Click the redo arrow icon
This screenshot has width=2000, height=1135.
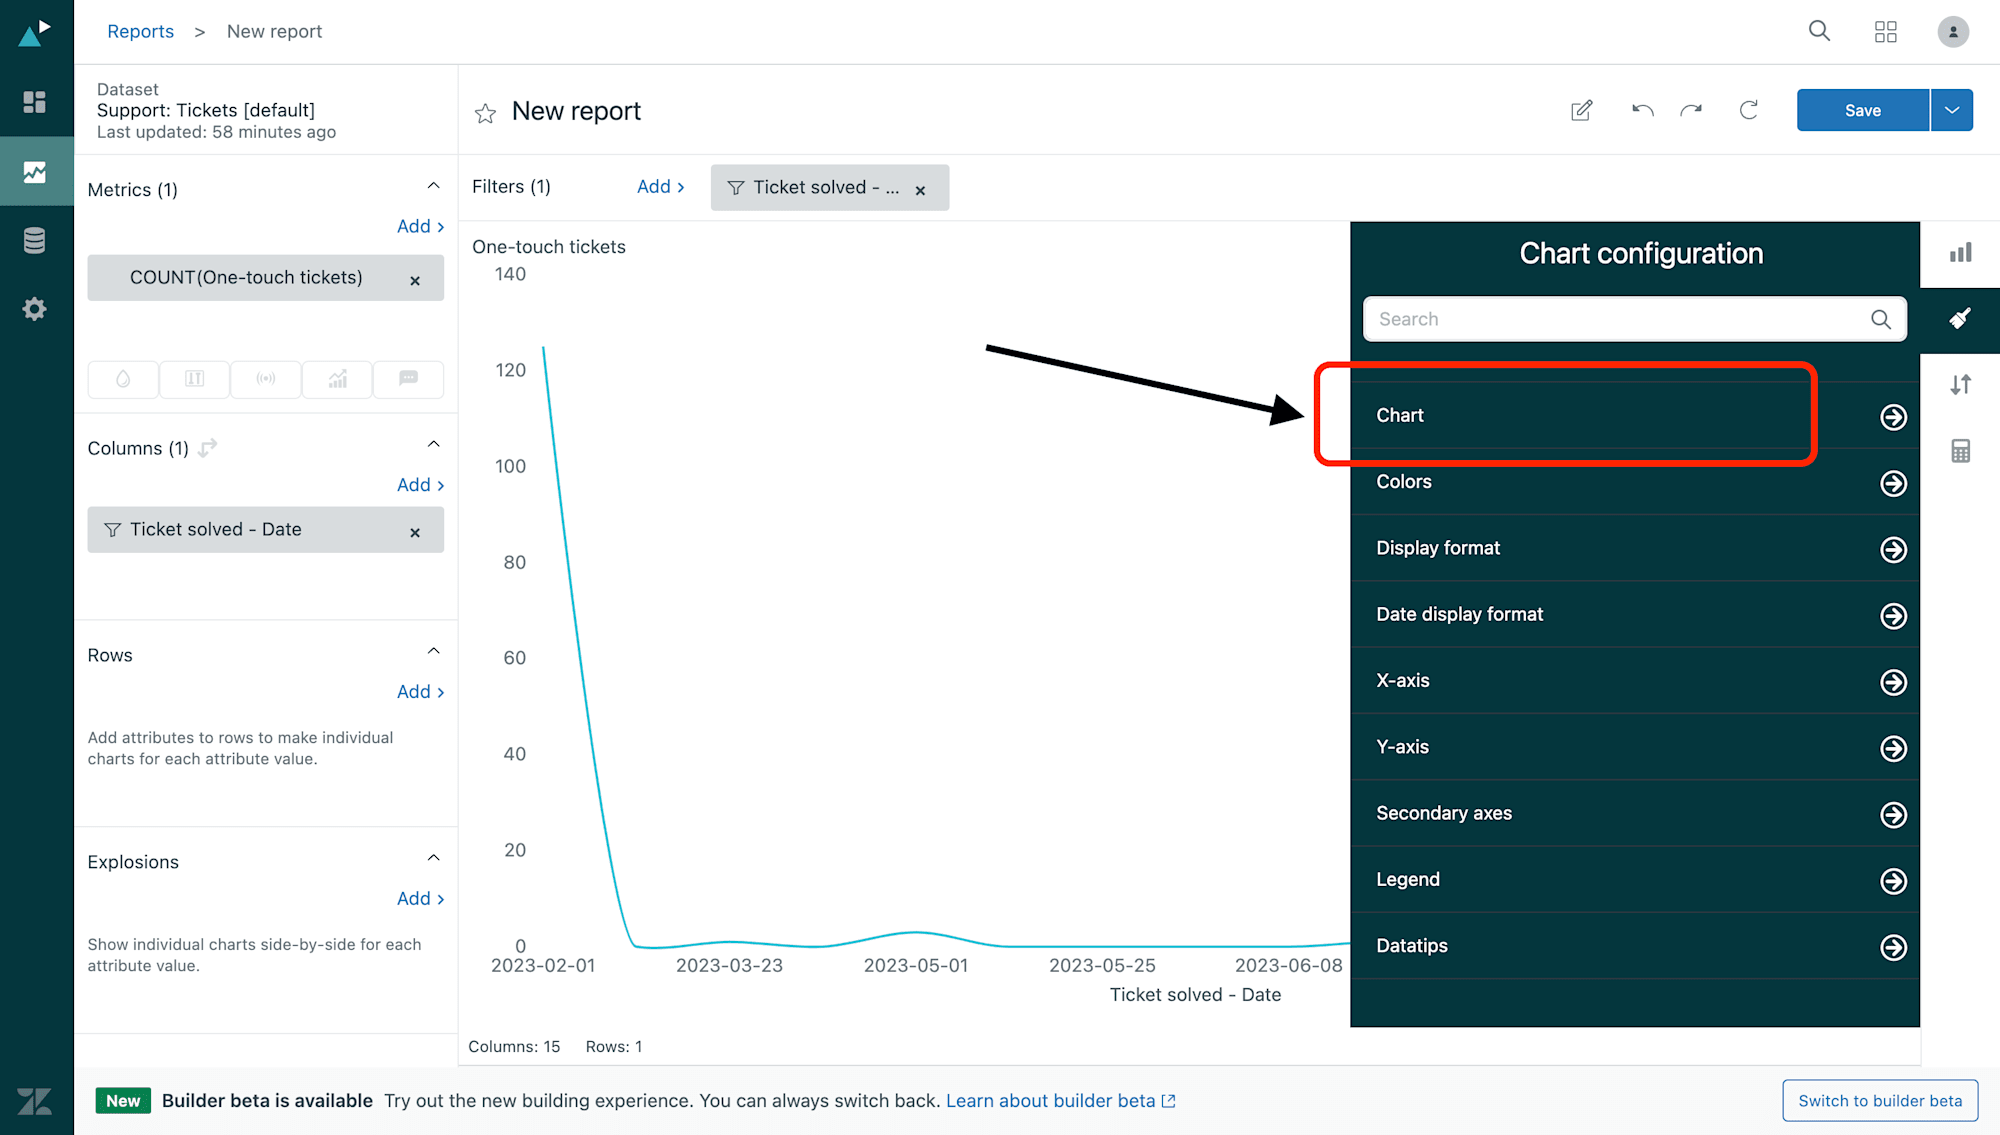tap(1692, 110)
